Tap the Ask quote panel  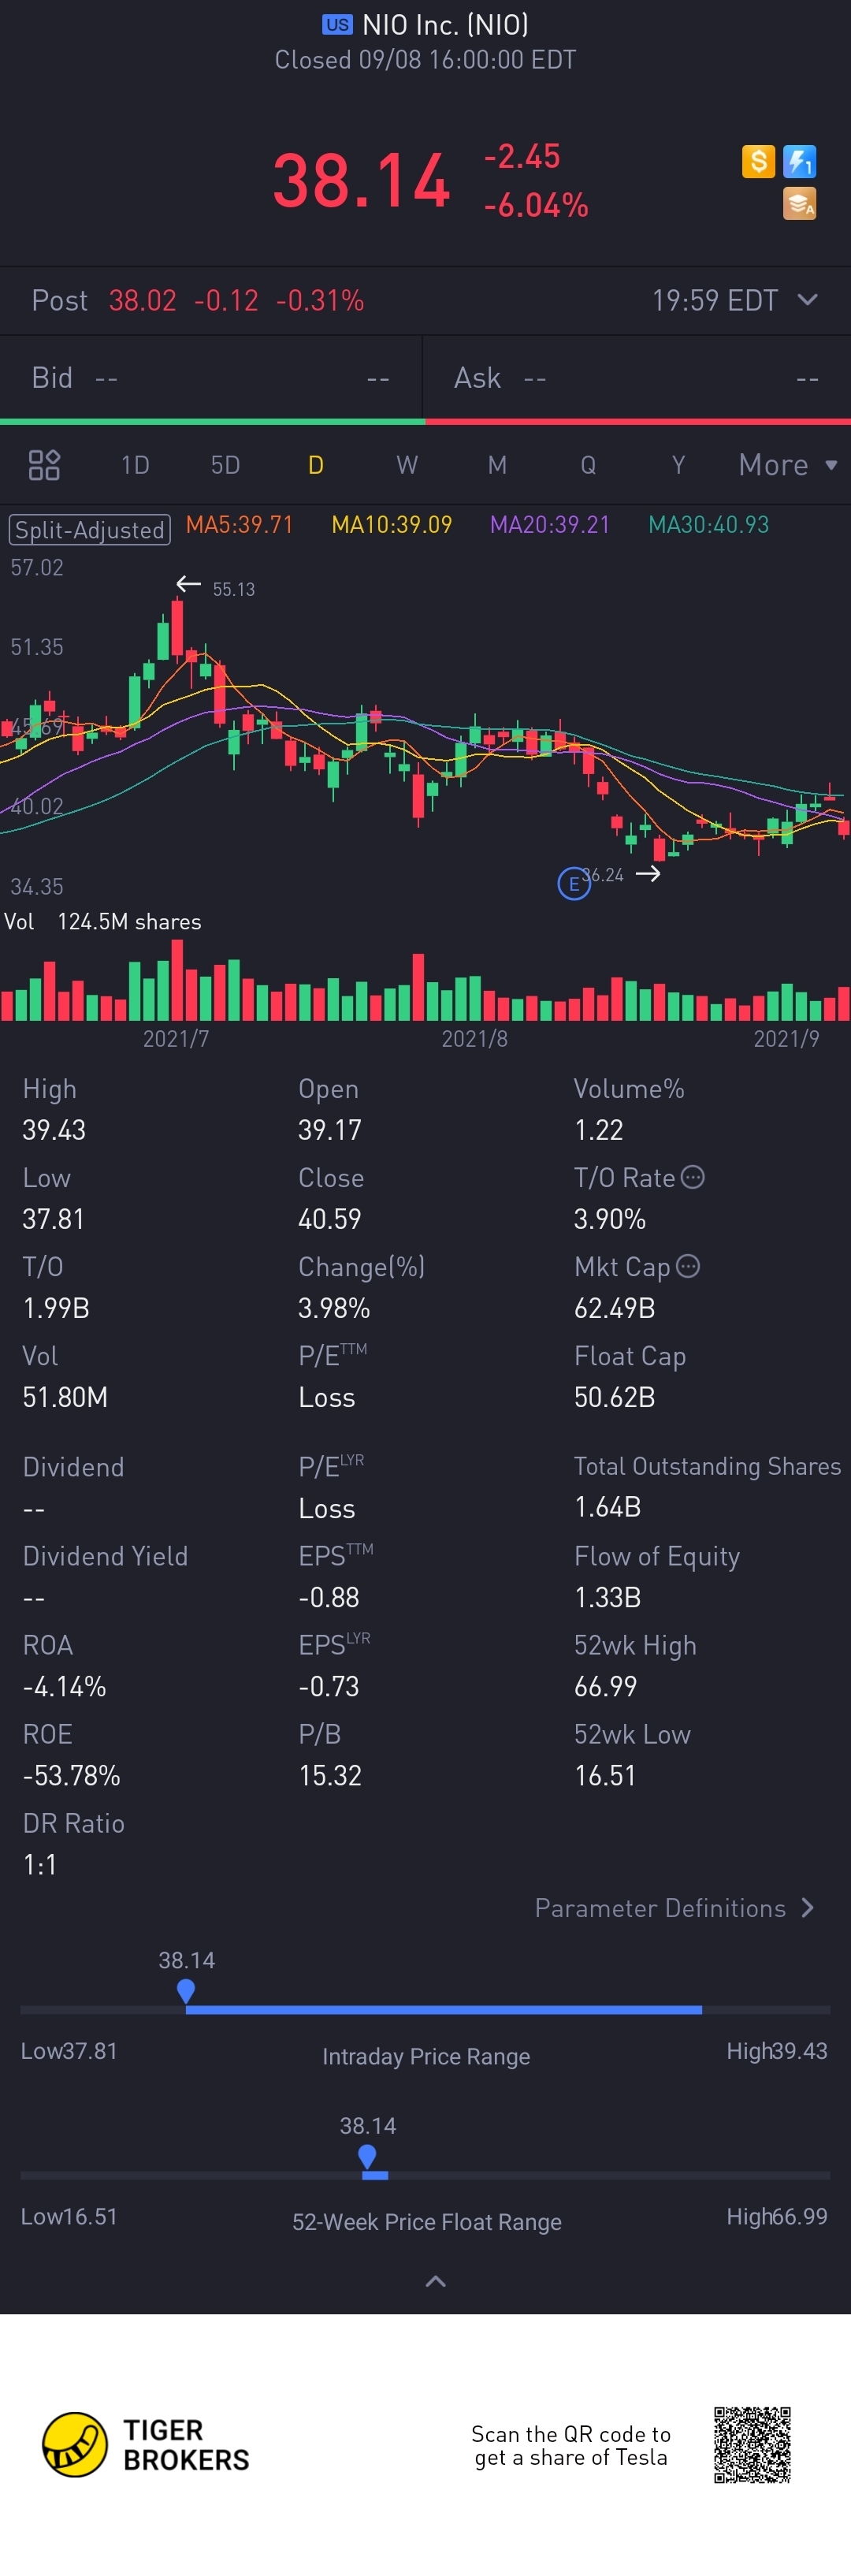point(638,378)
